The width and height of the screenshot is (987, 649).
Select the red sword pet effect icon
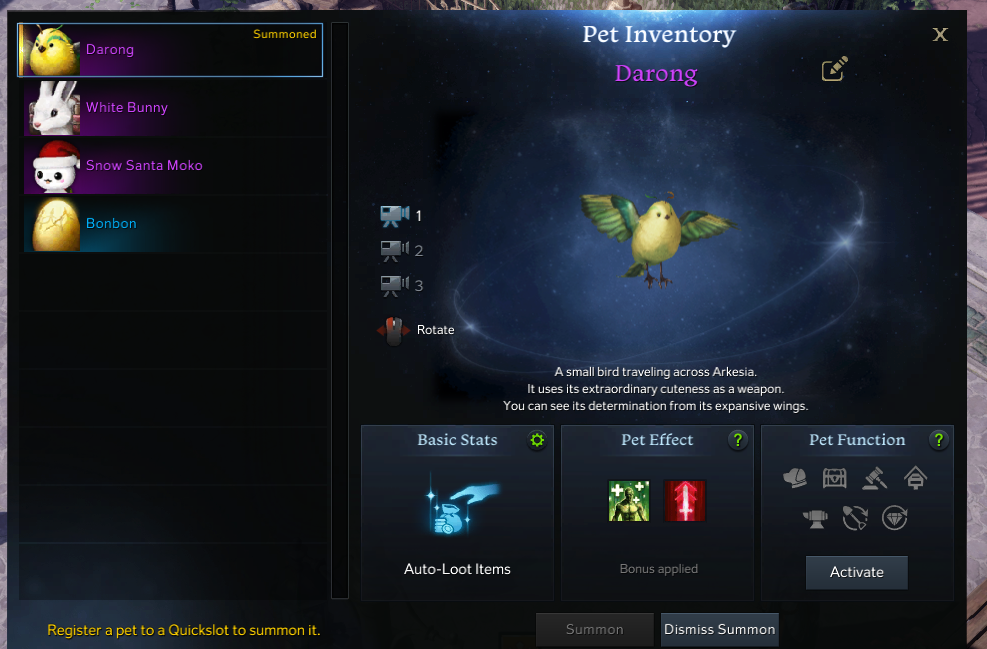[x=685, y=500]
